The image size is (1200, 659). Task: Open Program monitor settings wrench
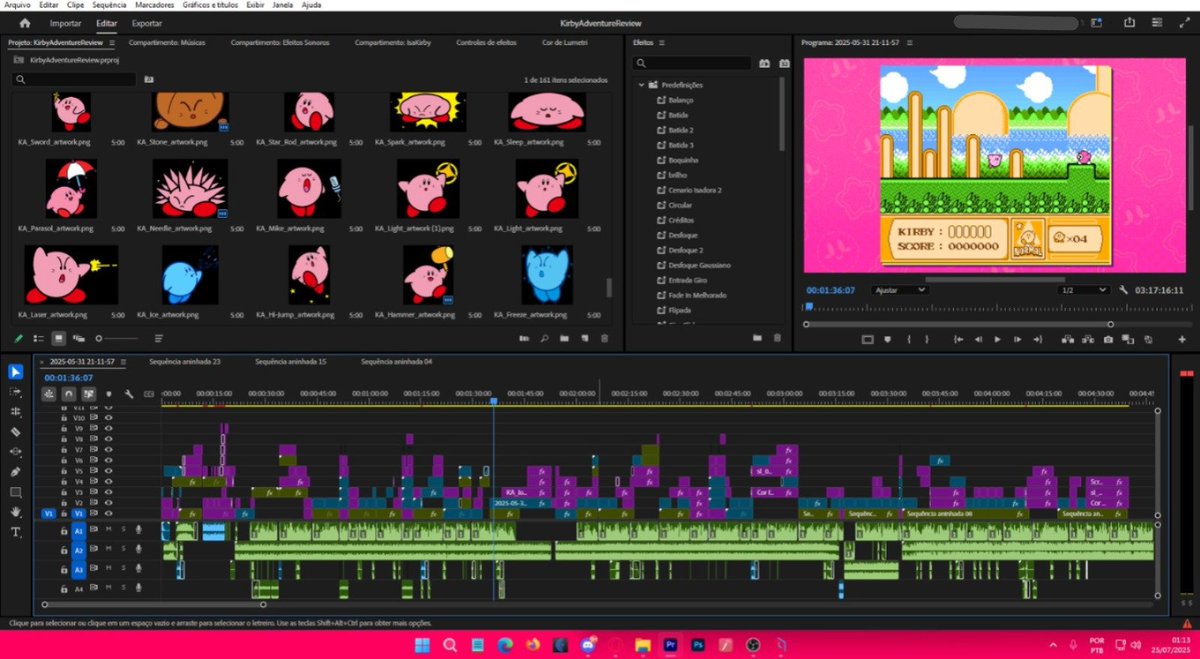(1124, 290)
